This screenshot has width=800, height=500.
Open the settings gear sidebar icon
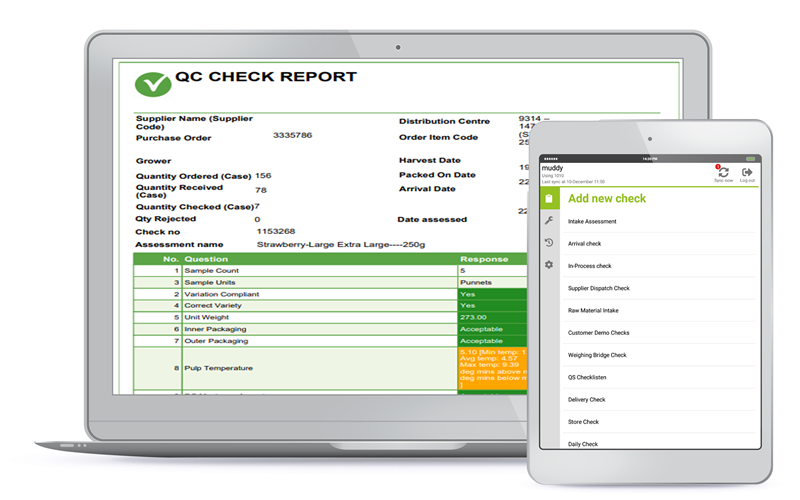pyautogui.click(x=548, y=264)
